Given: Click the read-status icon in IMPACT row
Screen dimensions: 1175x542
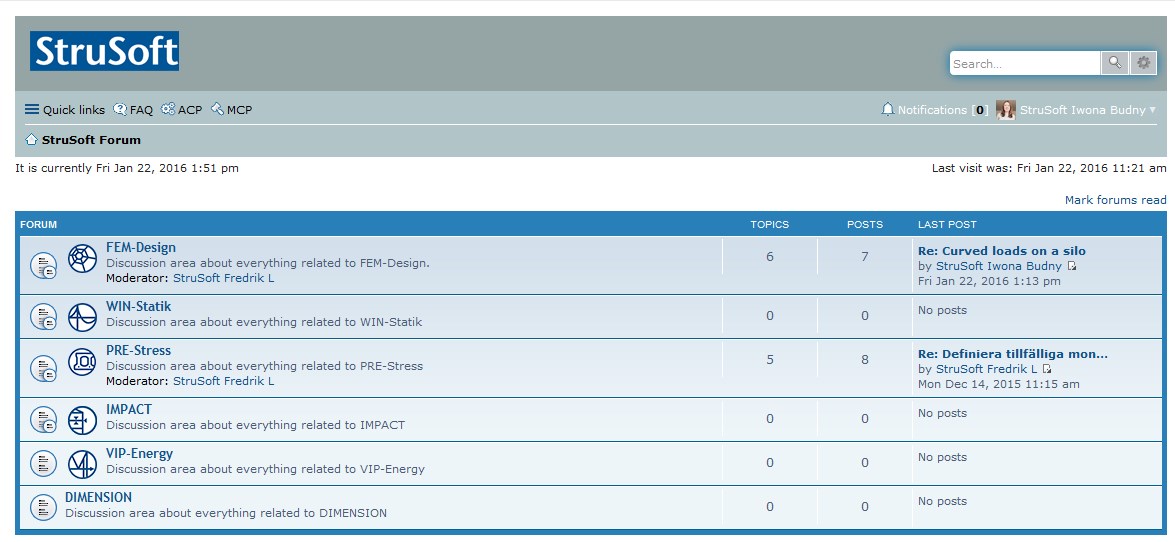Looking at the screenshot, I should pos(43,419).
